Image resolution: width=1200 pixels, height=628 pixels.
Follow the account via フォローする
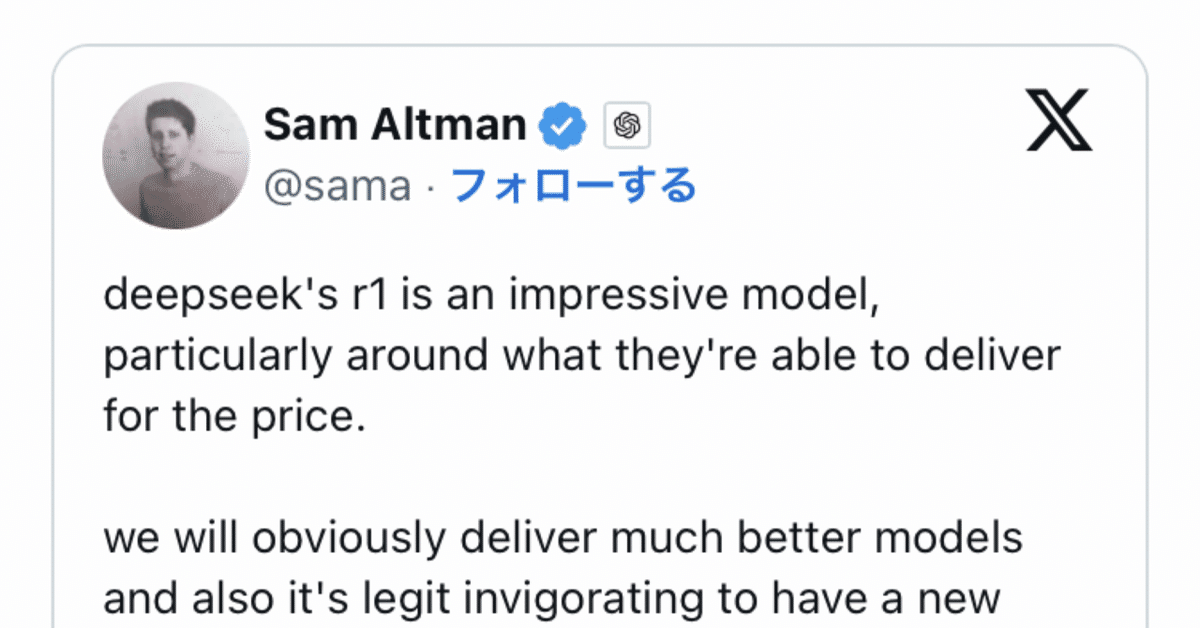tap(573, 185)
